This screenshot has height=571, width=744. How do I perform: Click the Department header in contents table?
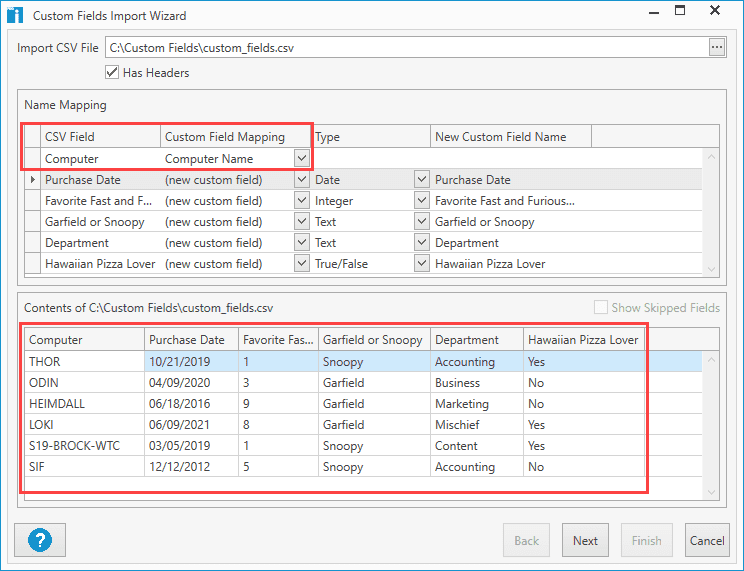(477, 340)
